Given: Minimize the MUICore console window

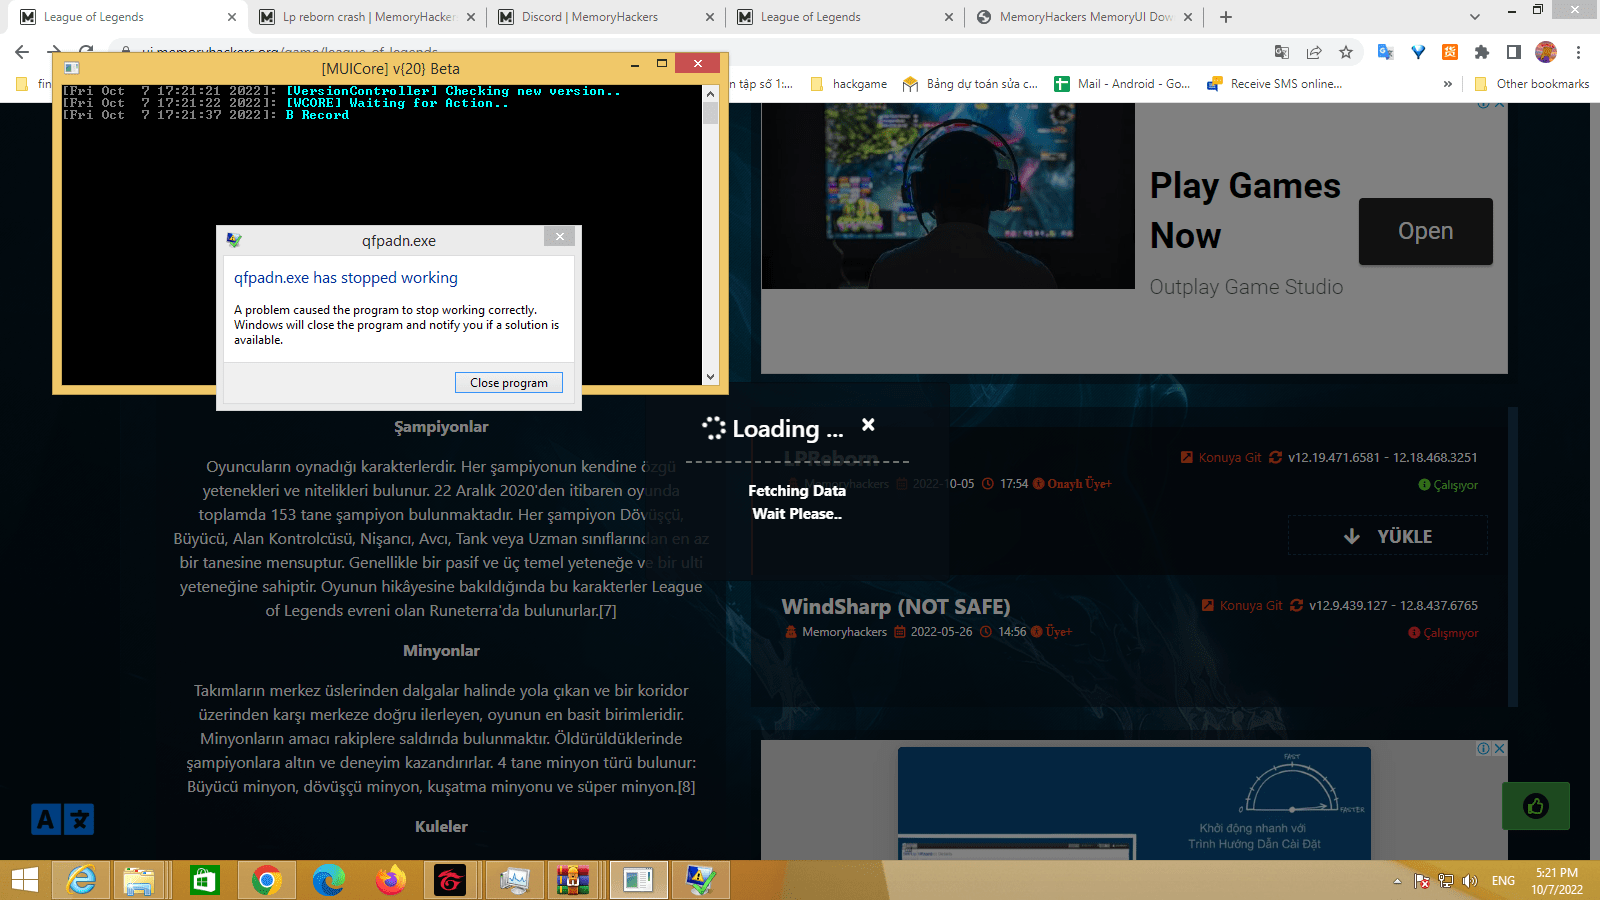Looking at the screenshot, I should [x=635, y=65].
